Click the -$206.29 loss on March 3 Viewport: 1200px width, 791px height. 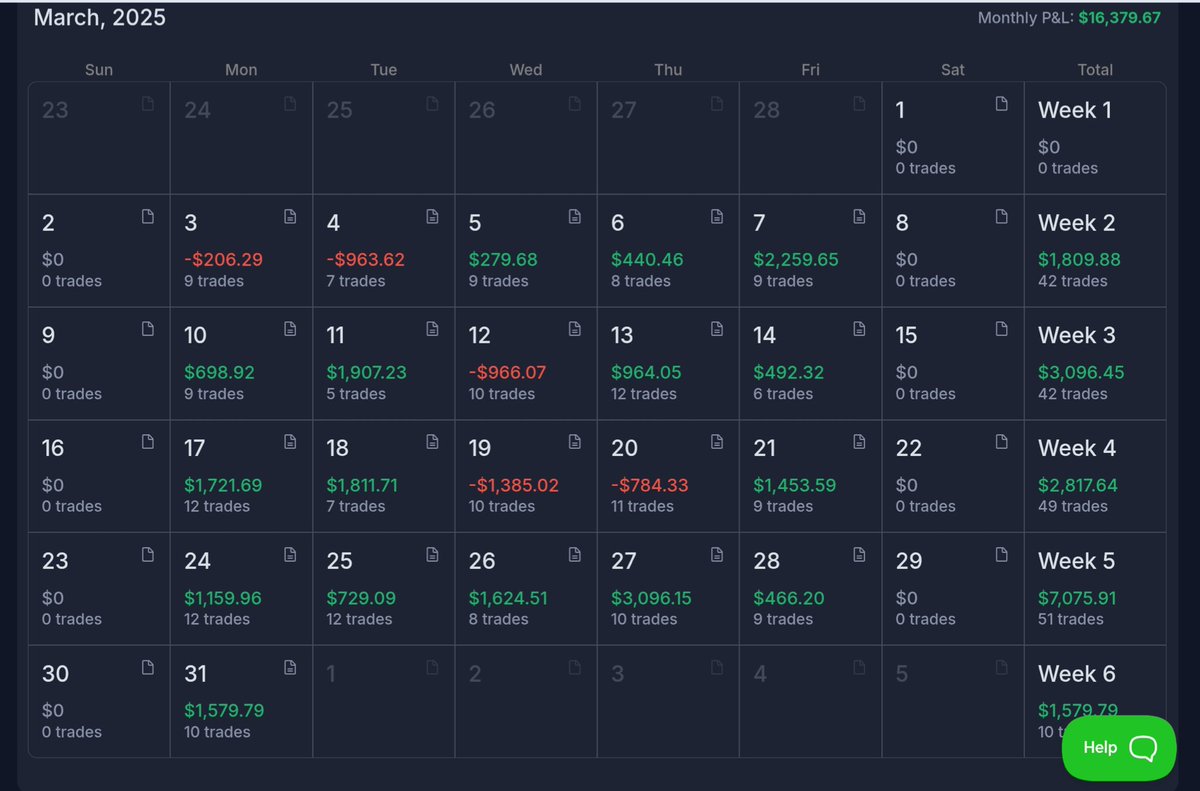click(x=223, y=259)
